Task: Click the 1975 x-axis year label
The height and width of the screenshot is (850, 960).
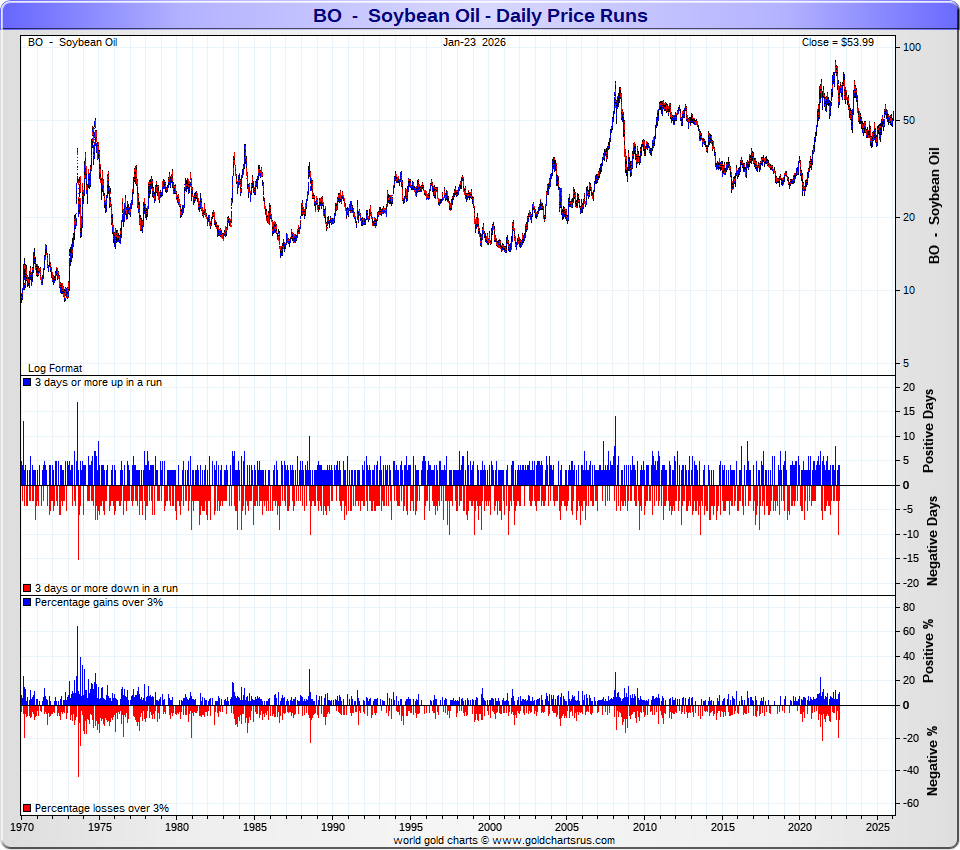Action: click(x=99, y=827)
